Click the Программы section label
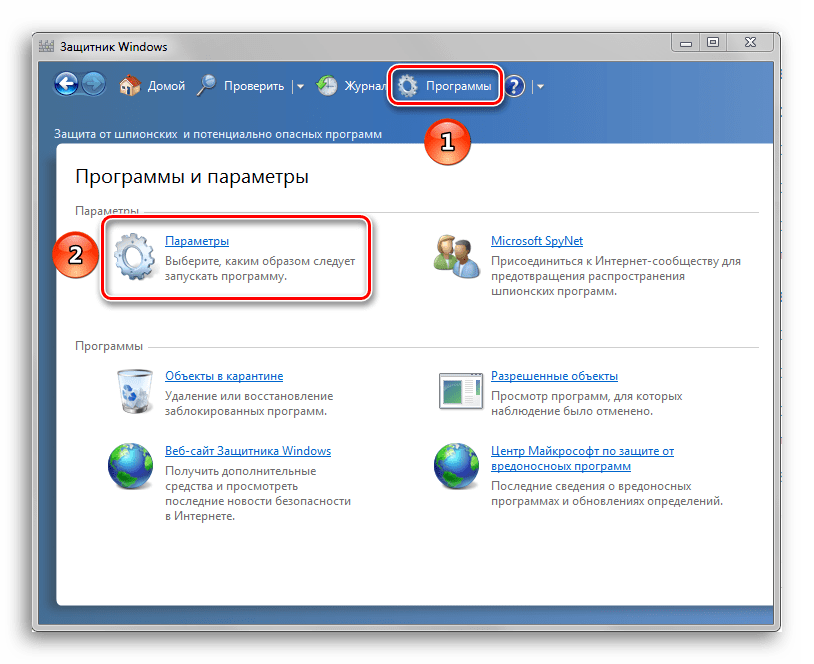This screenshot has height=664, width=814. 109,346
